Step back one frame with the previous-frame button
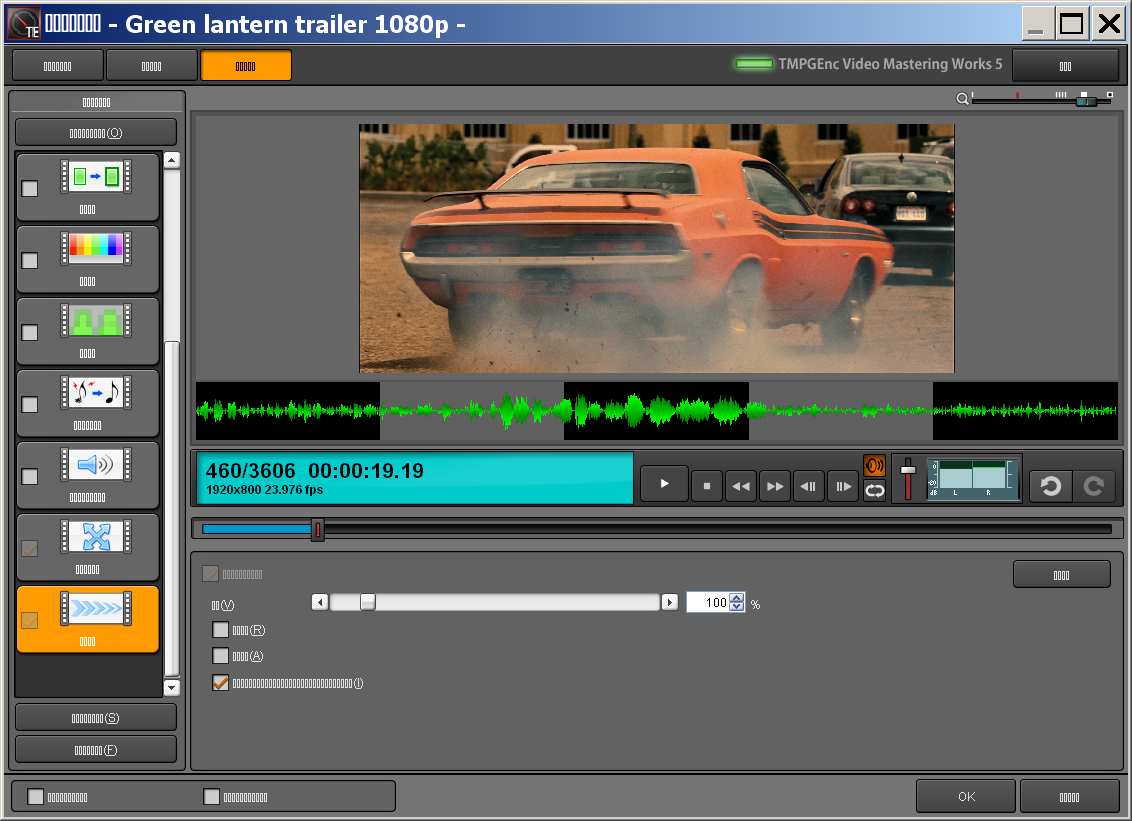Screen dimensions: 1132x821 (809, 486)
